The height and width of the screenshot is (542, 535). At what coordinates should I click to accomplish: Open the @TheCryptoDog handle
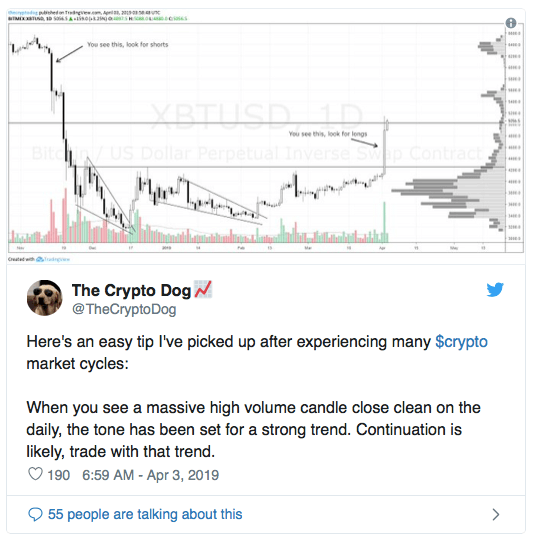[x=124, y=309]
